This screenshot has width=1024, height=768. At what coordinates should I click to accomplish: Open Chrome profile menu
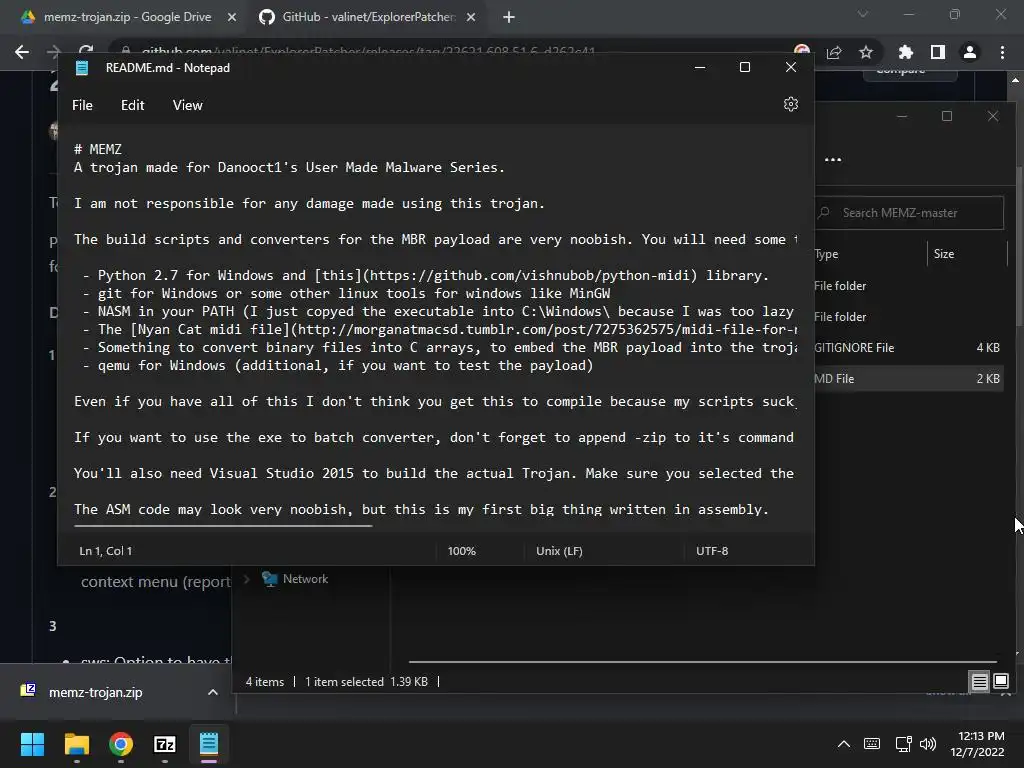pos(970,52)
